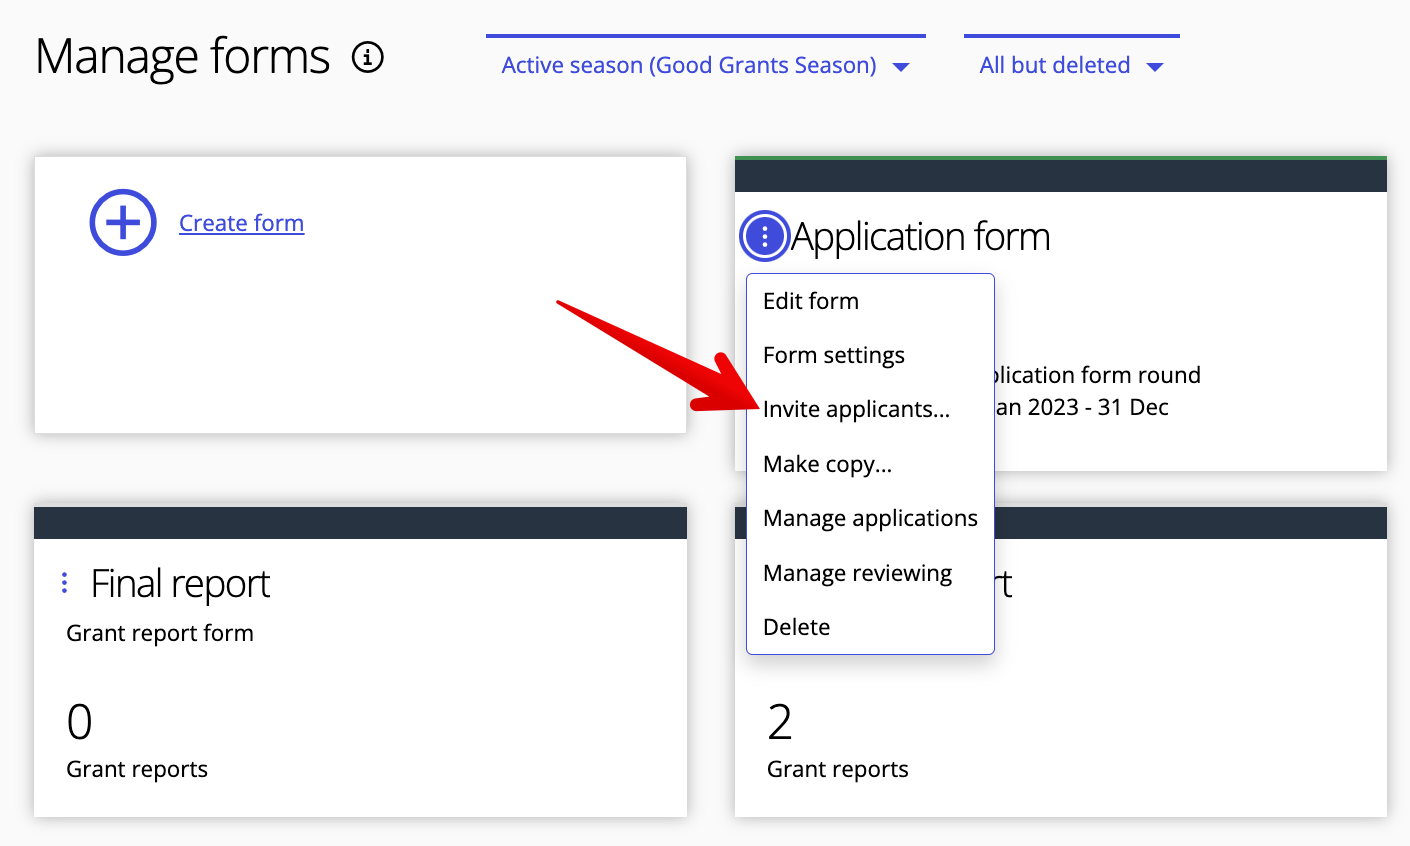Open the Final report form title

click(x=180, y=584)
